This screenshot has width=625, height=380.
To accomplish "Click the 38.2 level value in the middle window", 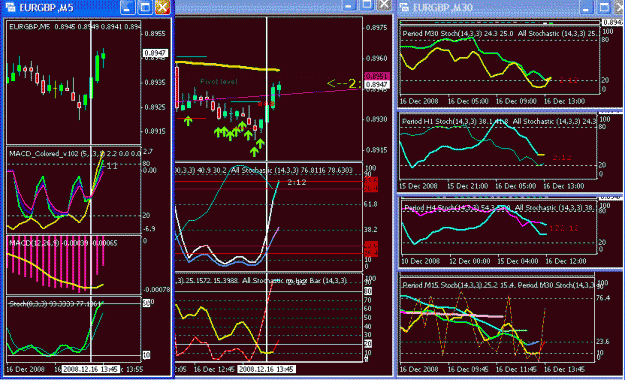I will pyautogui.click(x=371, y=230).
